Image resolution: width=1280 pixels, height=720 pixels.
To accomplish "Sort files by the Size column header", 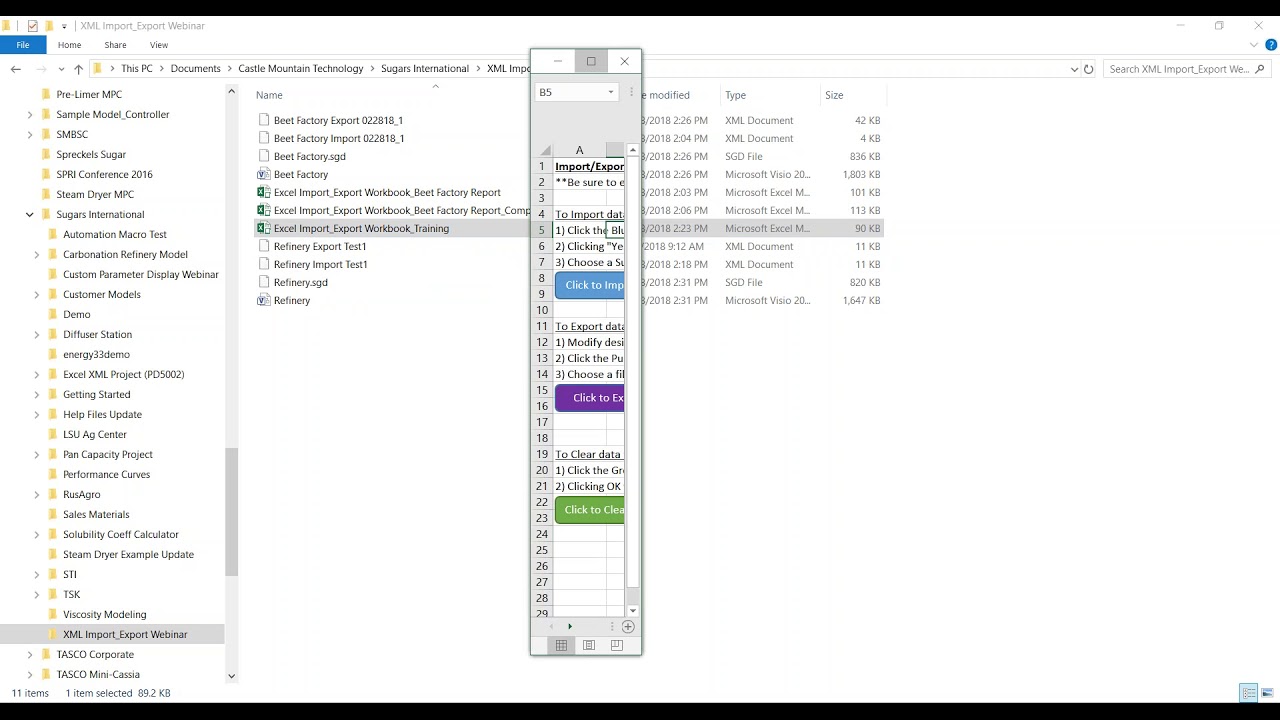I will pos(834,95).
